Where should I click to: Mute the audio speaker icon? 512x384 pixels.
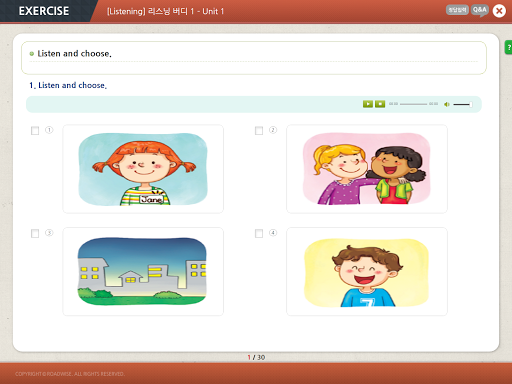tap(447, 104)
